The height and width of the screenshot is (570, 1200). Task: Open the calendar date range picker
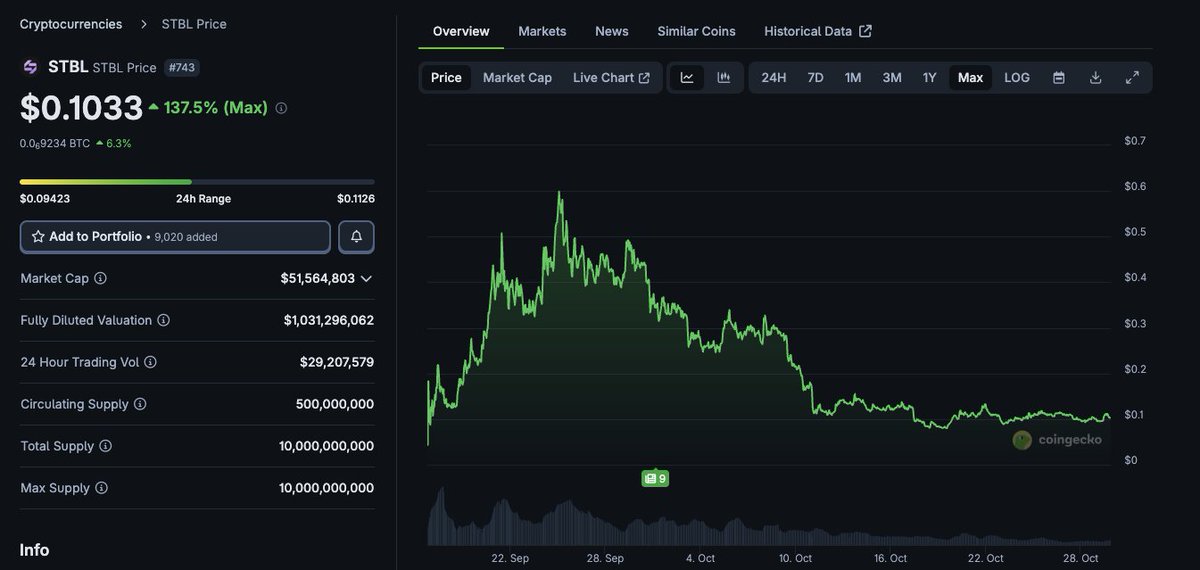click(1059, 78)
